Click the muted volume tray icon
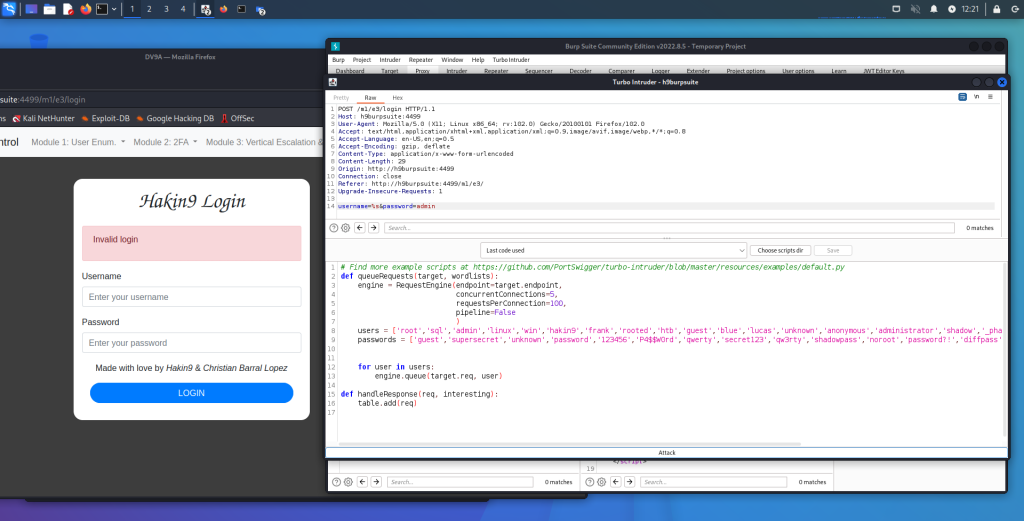This screenshot has width=1024, height=521. (915, 9)
